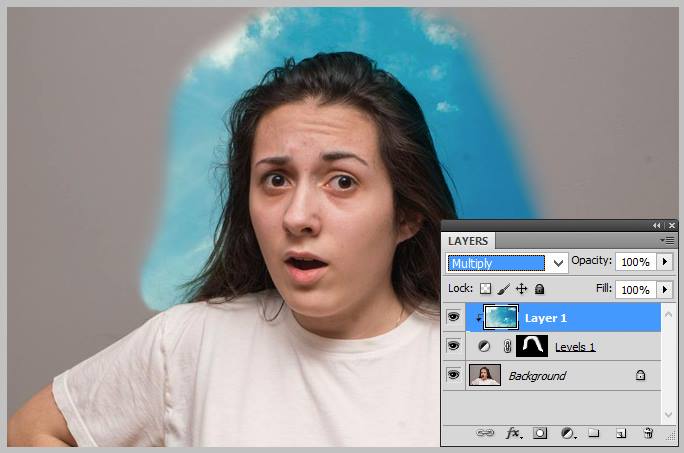Create a new group folder icon
The width and height of the screenshot is (684, 453).
[x=593, y=433]
